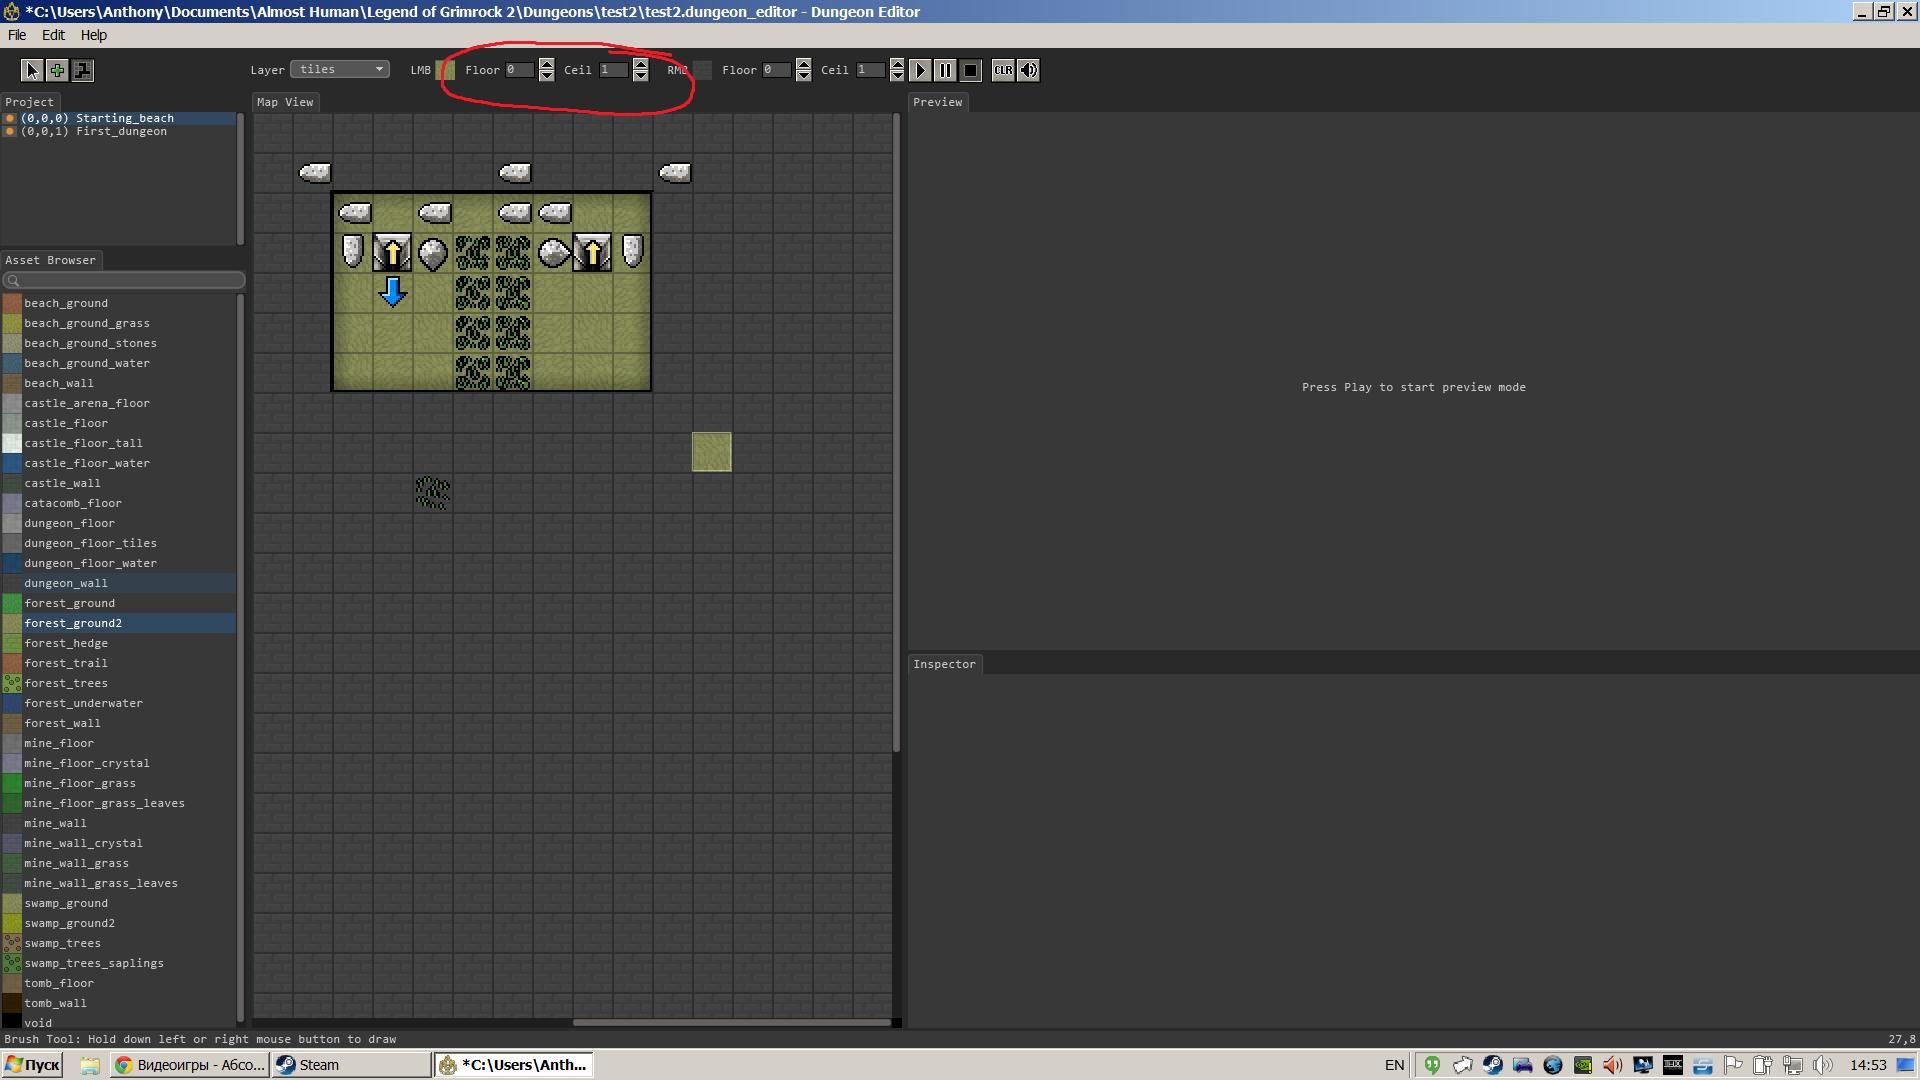Activate the green plus add-object tool
The height and width of the screenshot is (1080, 1920).
(57, 70)
